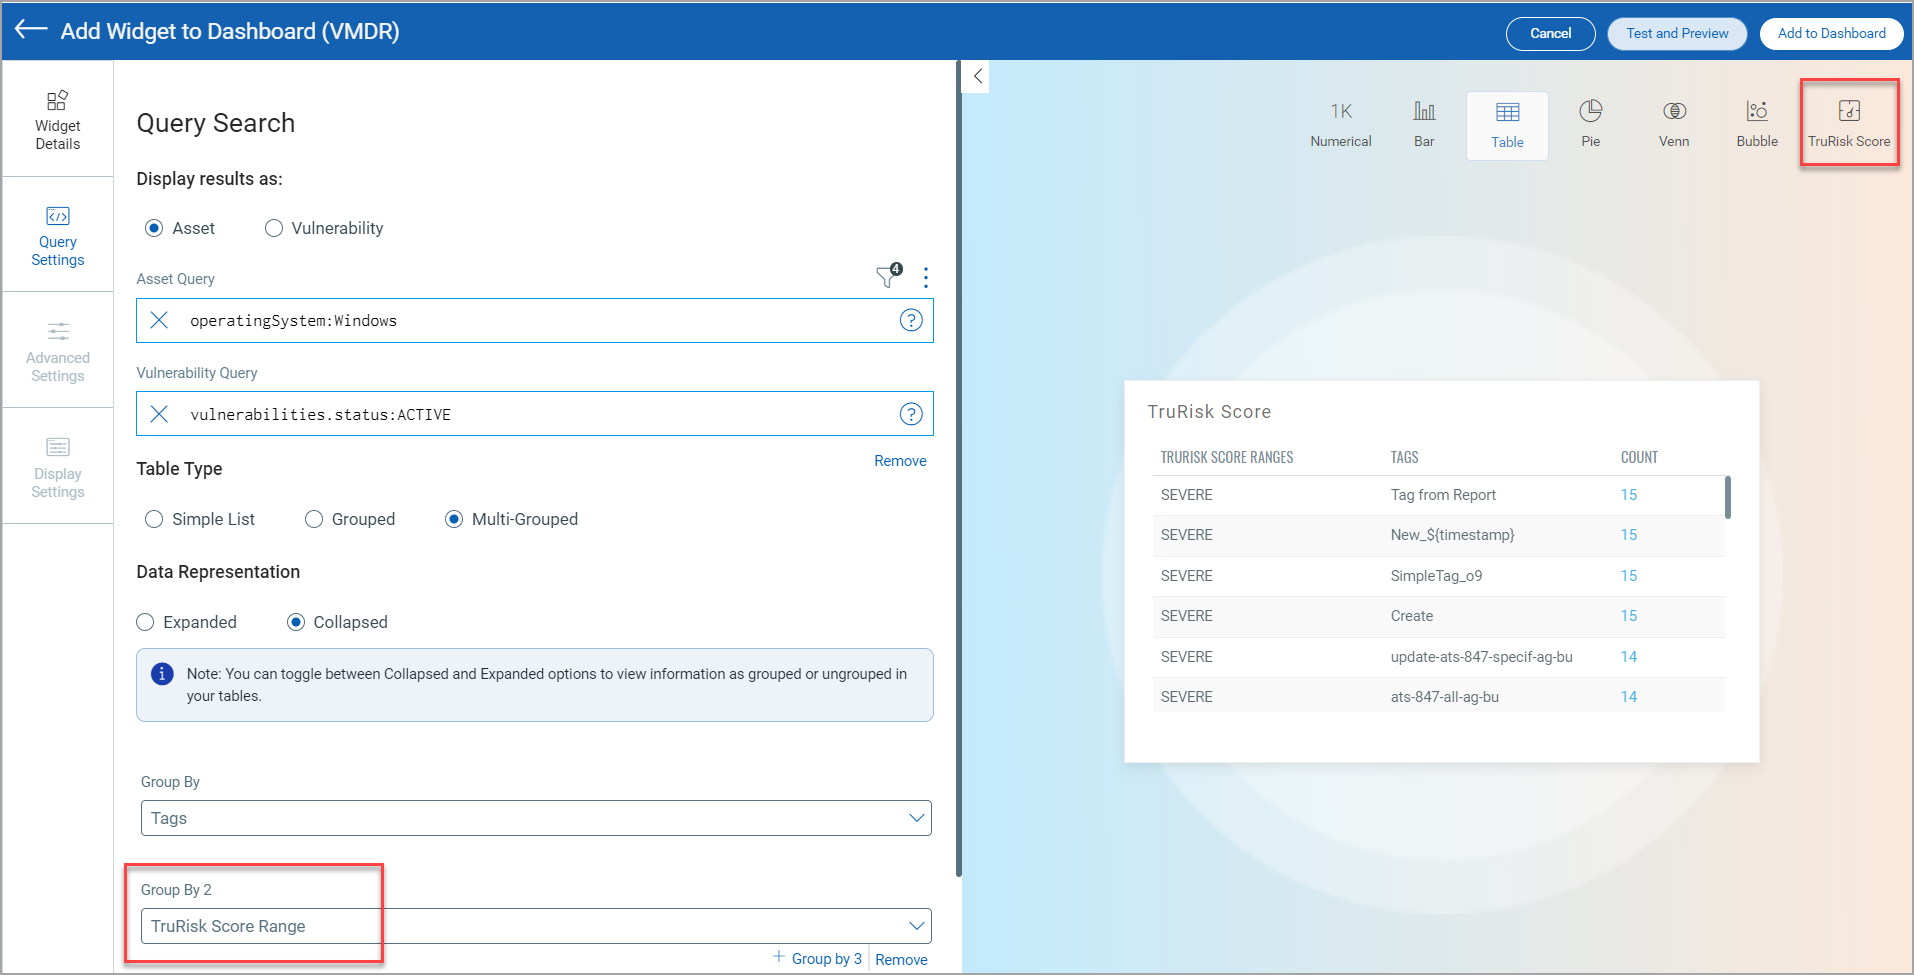Click count 14 for update-ats-847-specif-ag-bu
Image resolution: width=1914 pixels, height=975 pixels.
[1629, 657]
